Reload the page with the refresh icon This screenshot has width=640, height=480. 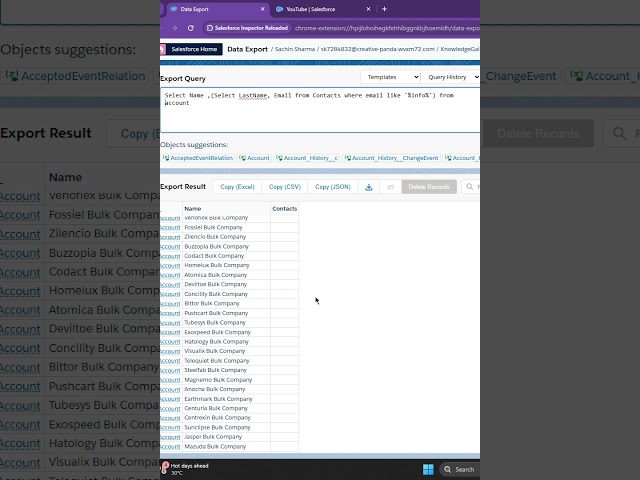point(191,28)
